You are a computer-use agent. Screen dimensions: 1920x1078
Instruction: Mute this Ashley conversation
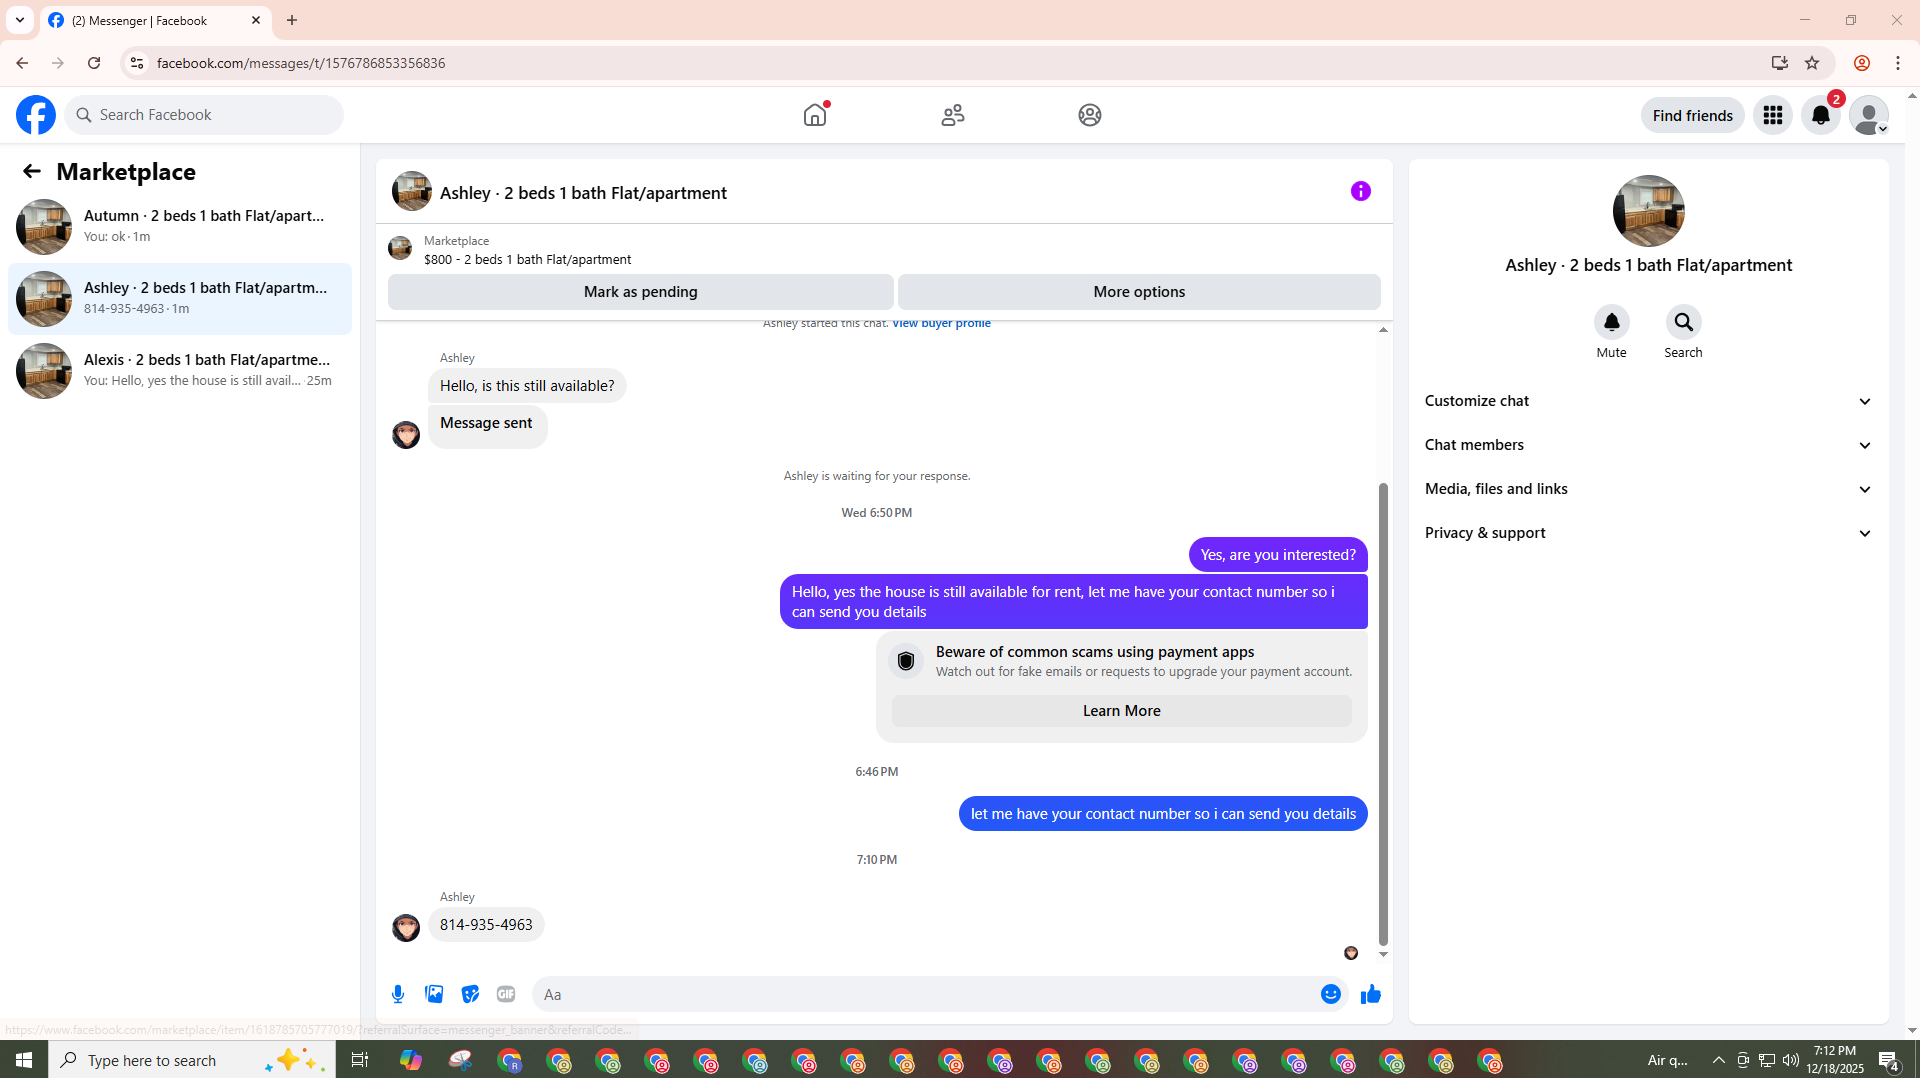point(1611,322)
